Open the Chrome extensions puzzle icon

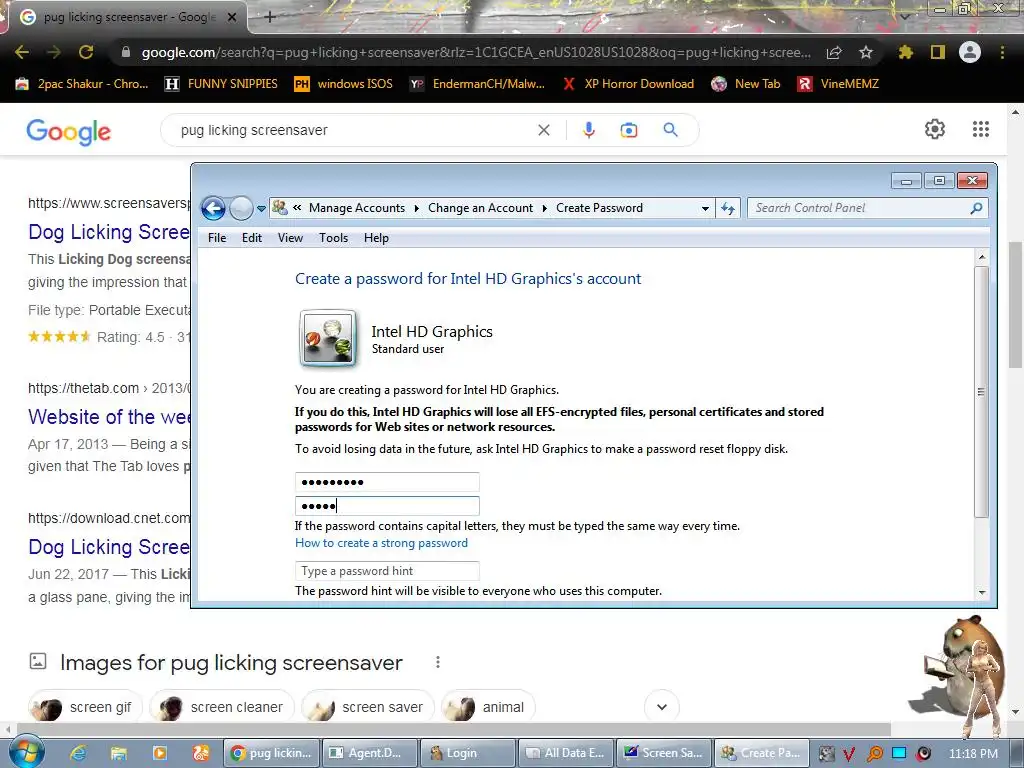905,52
